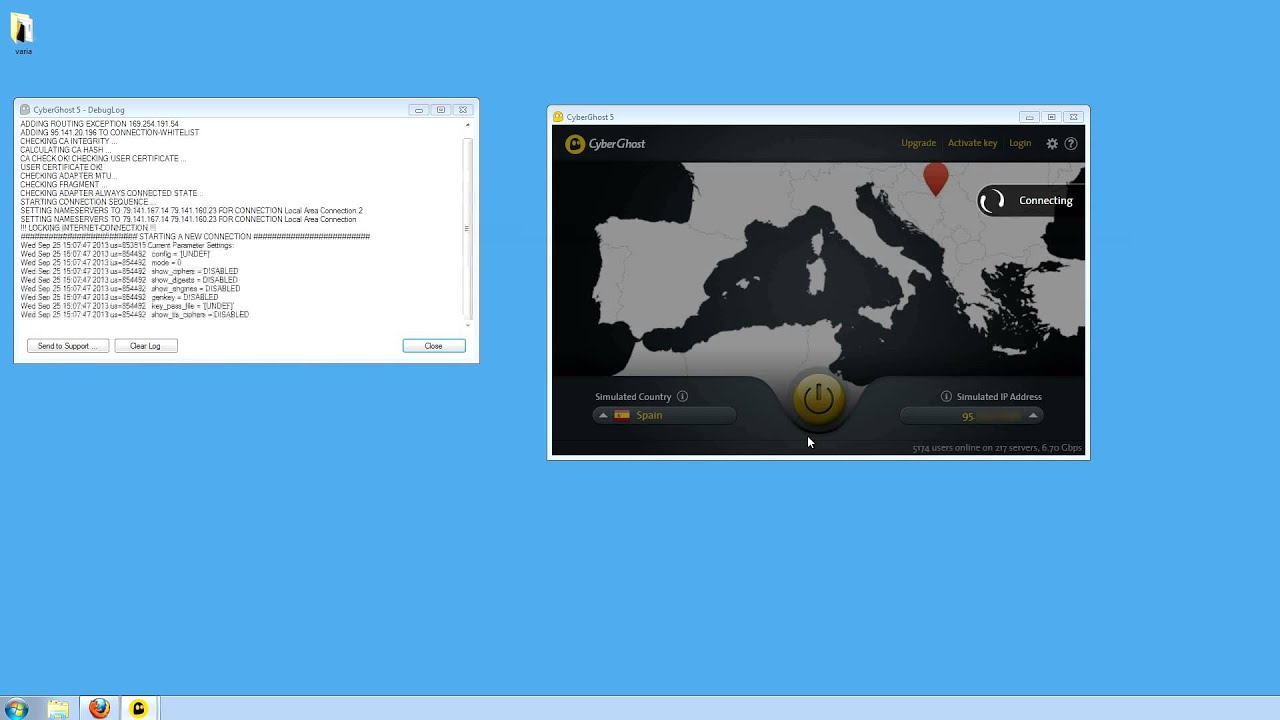This screenshot has width=1280, height=720.
Task: Click the DebugLog vertical scrollbar thumb
Action: click(467, 228)
